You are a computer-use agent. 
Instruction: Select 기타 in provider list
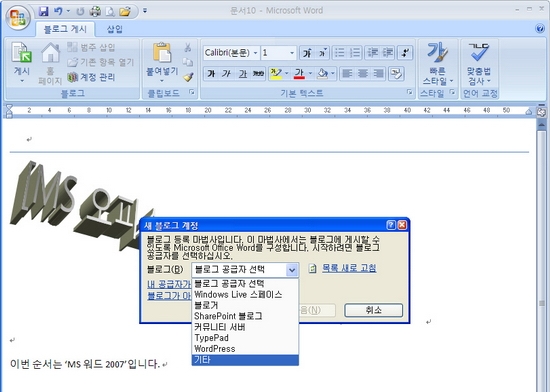point(245,360)
